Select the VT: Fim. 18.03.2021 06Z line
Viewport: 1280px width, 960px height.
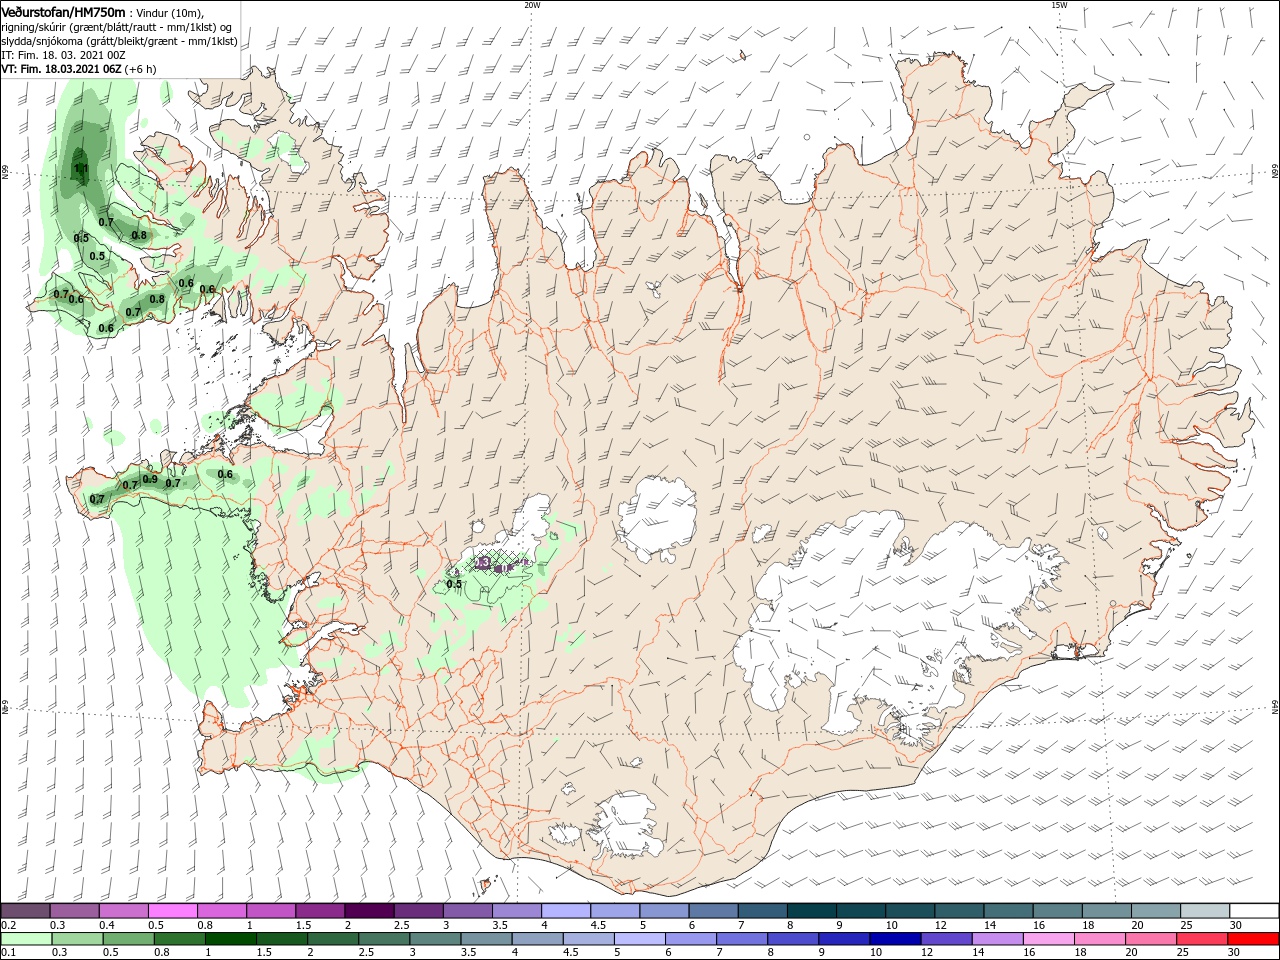tap(61, 70)
